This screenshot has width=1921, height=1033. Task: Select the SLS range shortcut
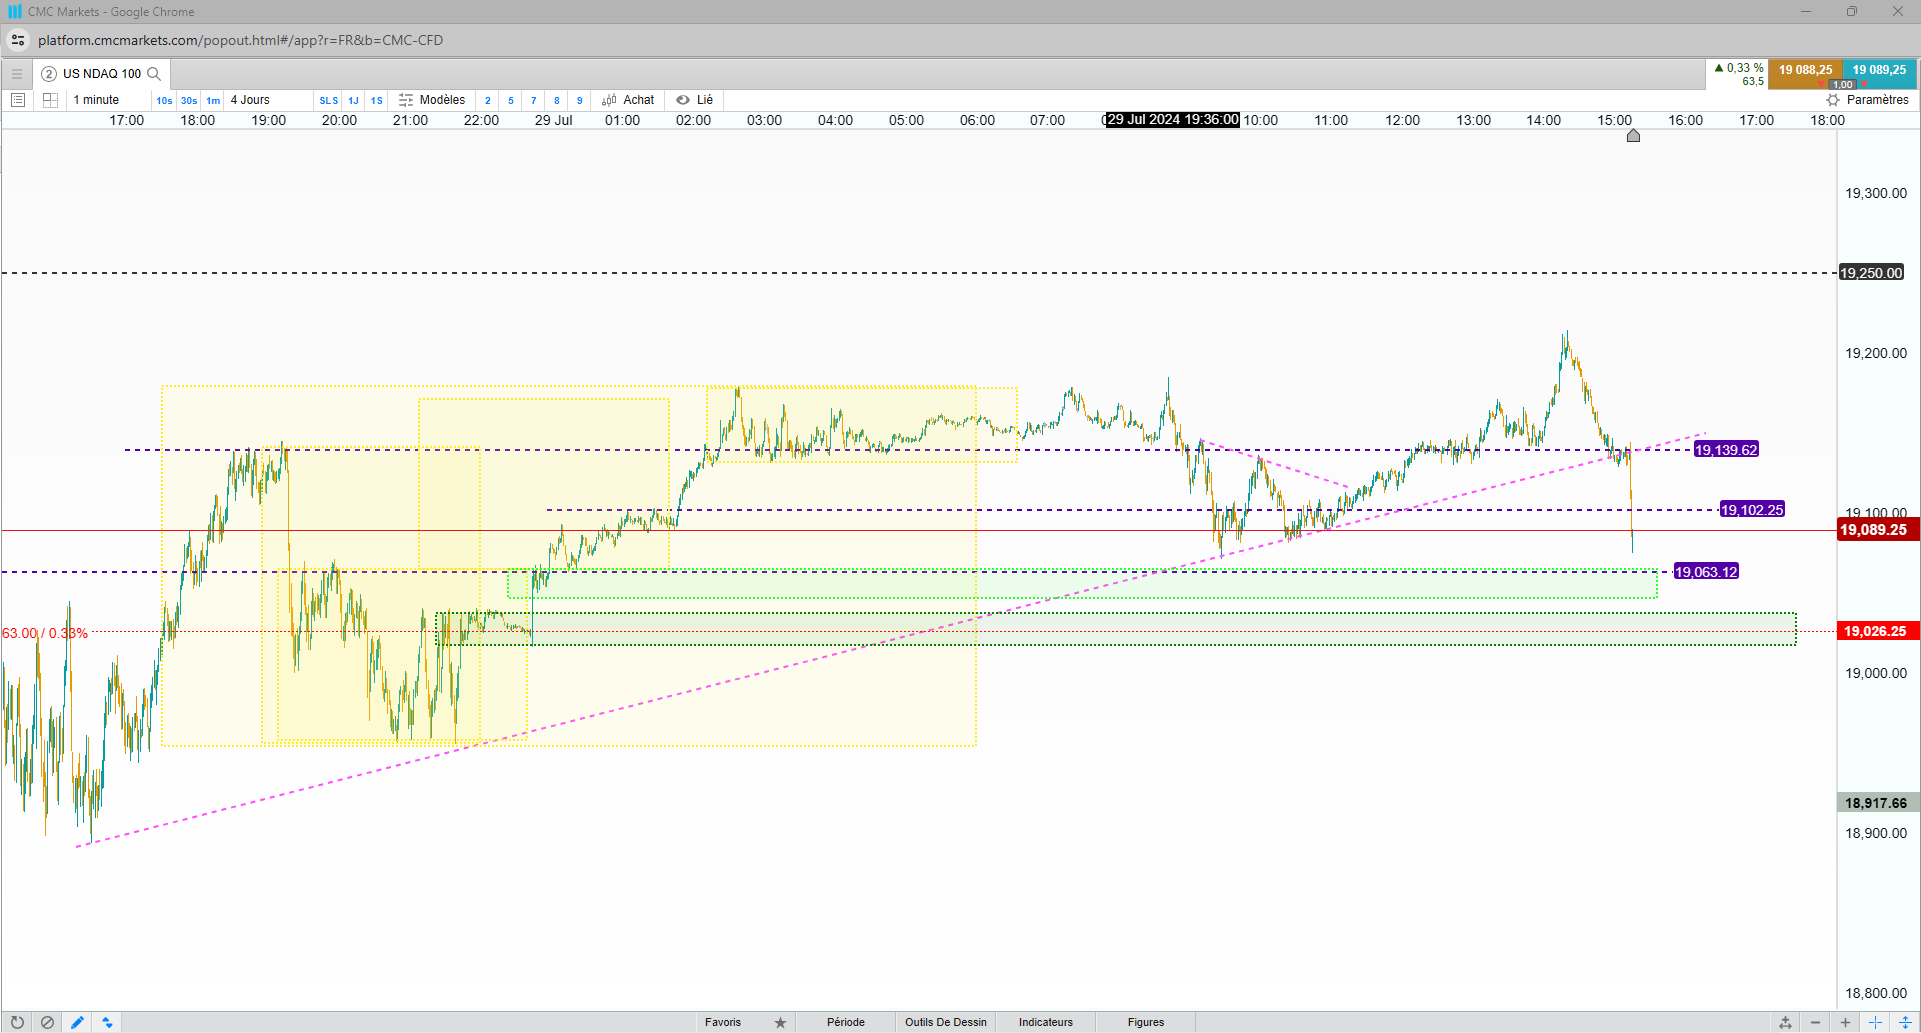[x=328, y=100]
